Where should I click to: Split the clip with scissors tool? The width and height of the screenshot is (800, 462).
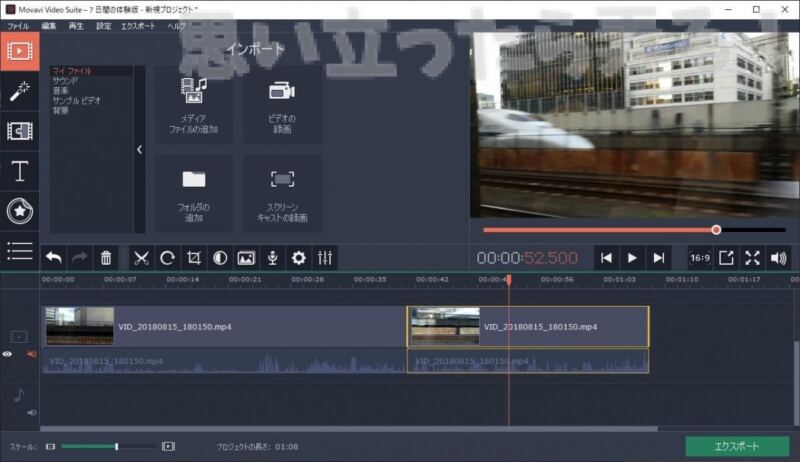coord(141,258)
